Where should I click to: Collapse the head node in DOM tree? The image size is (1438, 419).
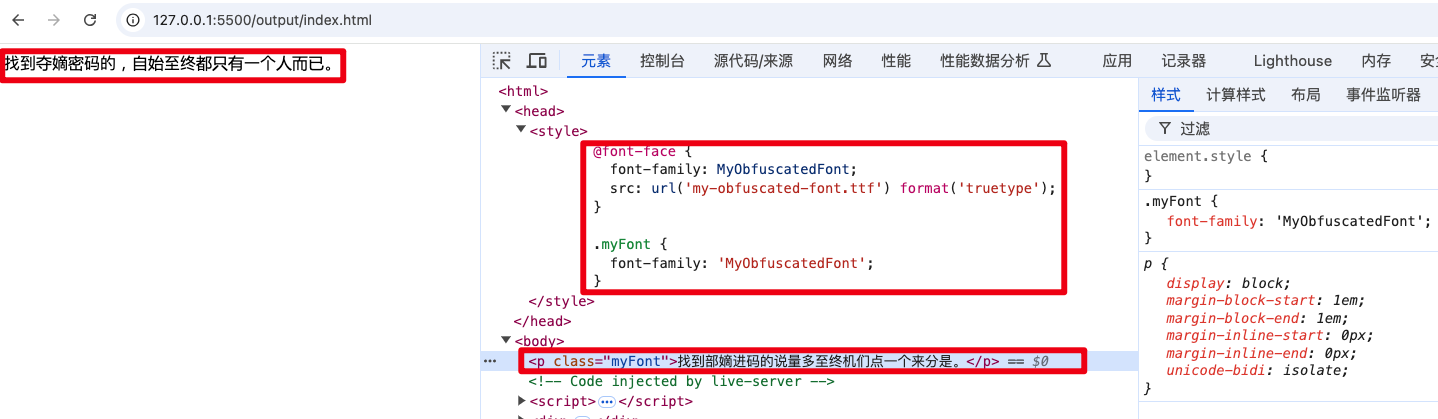point(506,110)
